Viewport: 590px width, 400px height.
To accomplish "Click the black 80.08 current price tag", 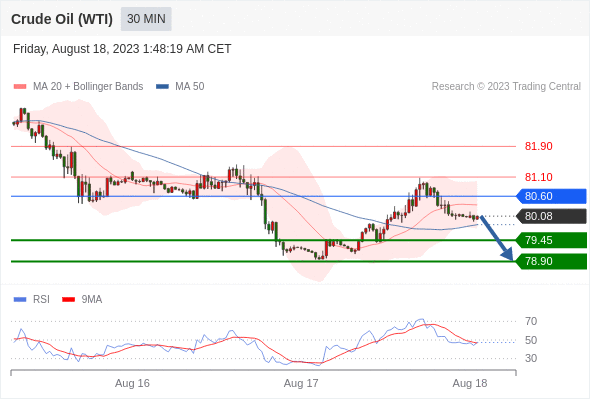I will point(551,216).
